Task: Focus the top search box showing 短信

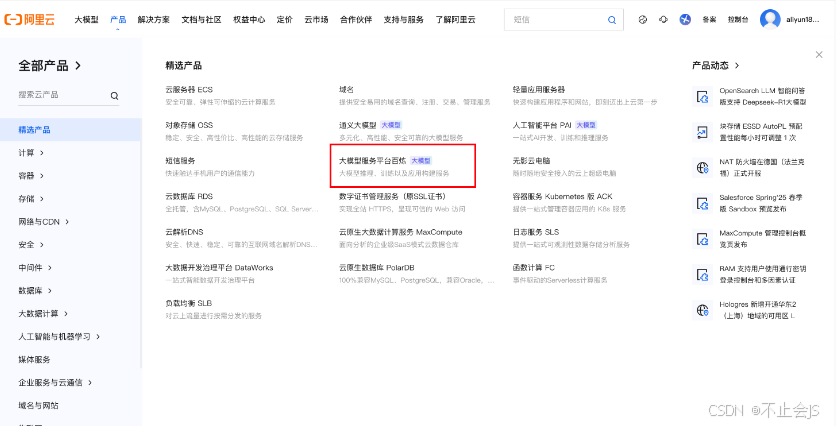Action: point(564,20)
